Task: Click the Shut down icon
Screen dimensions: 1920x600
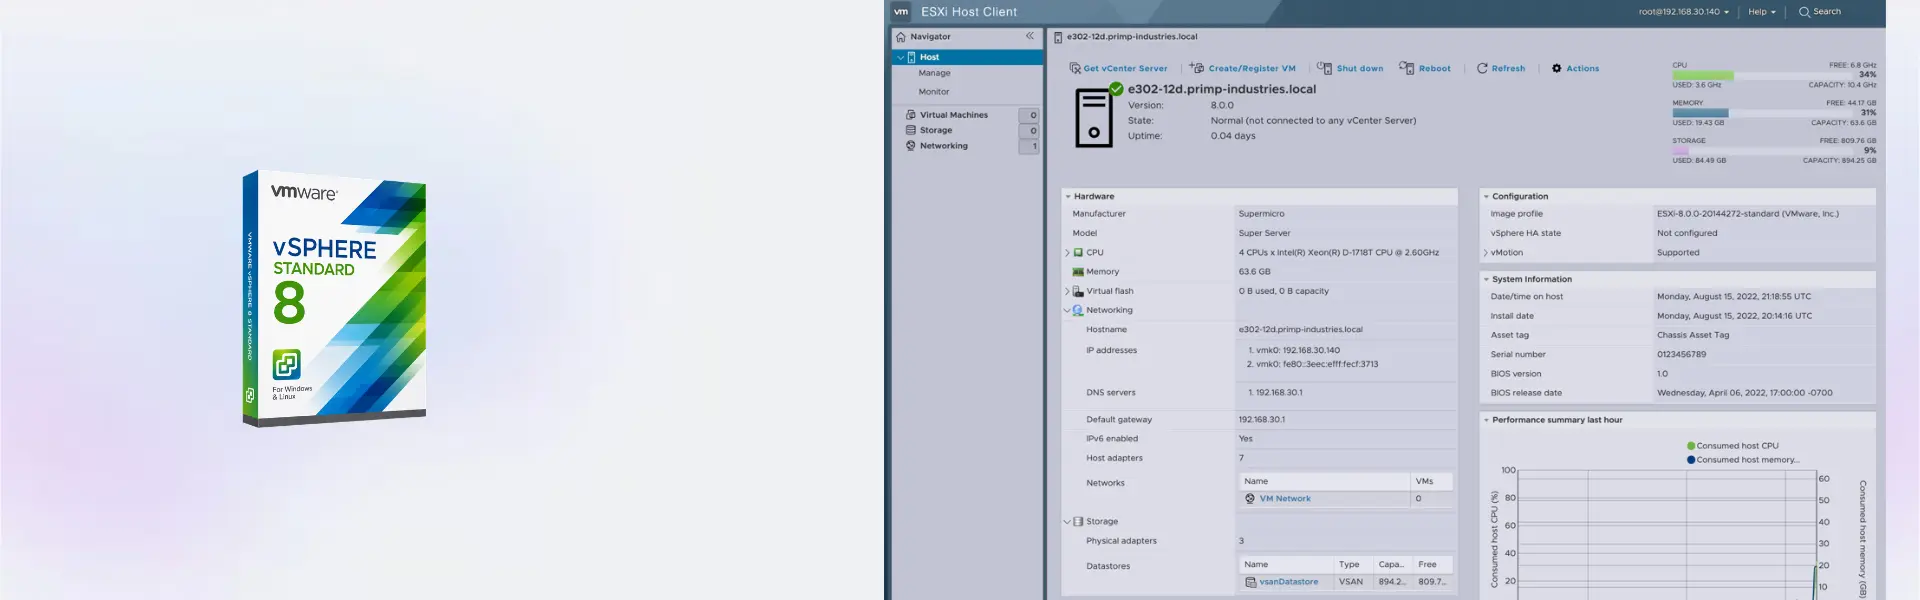Action: pos(1325,68)
